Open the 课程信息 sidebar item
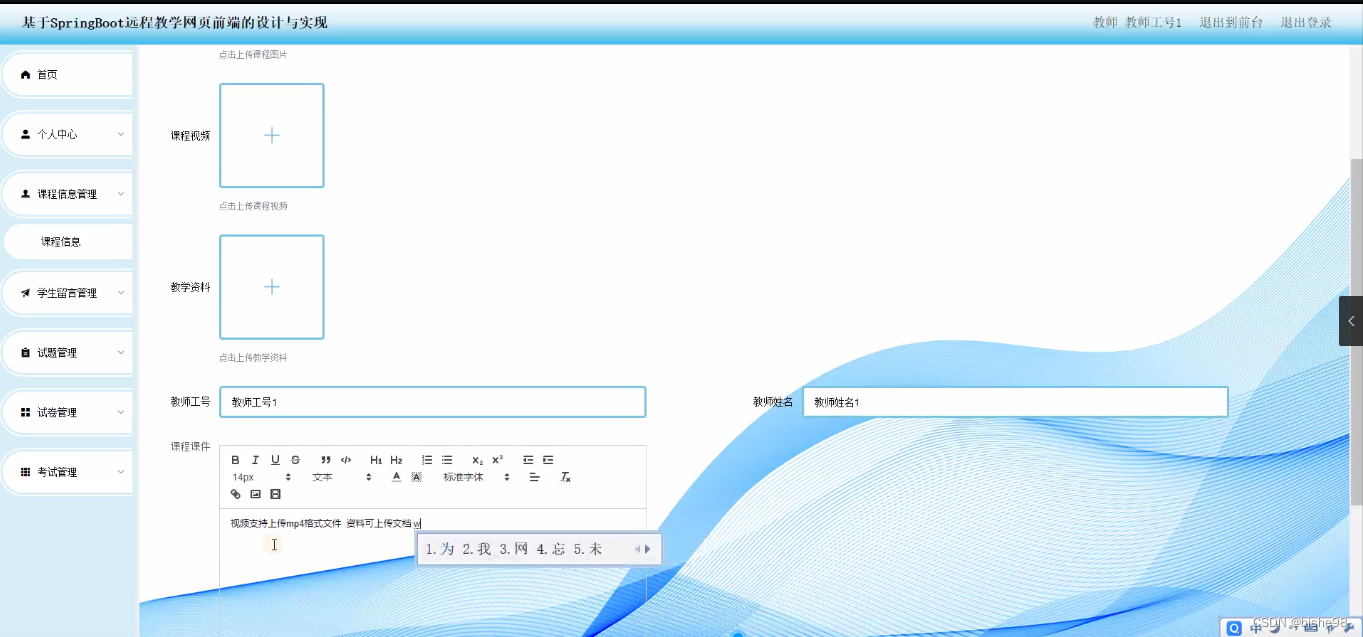The width and height of the screenshot is (1363, 637). point(65,241)
